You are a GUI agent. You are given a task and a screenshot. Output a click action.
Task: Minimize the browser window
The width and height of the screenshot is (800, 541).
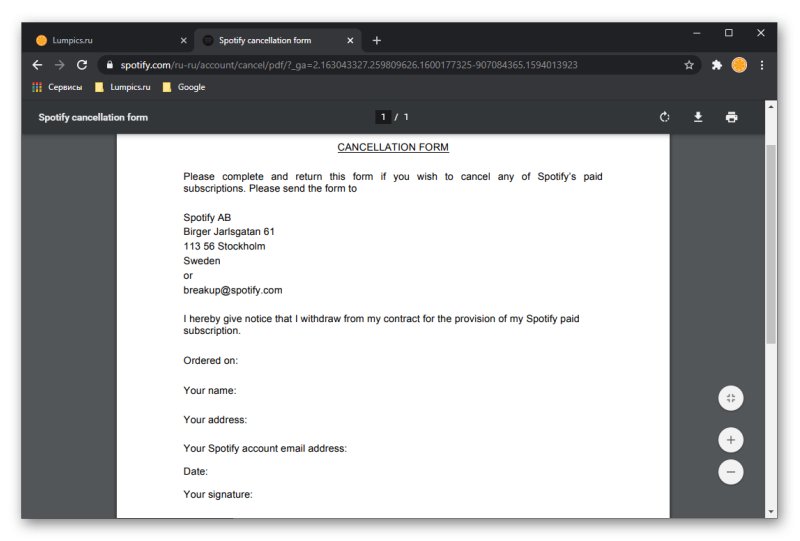coord(696,33)
